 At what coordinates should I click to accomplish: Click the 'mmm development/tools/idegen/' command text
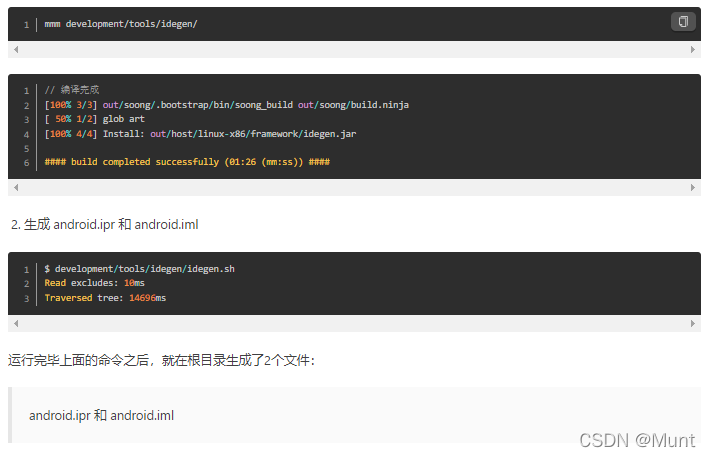[x=121, y=24]
